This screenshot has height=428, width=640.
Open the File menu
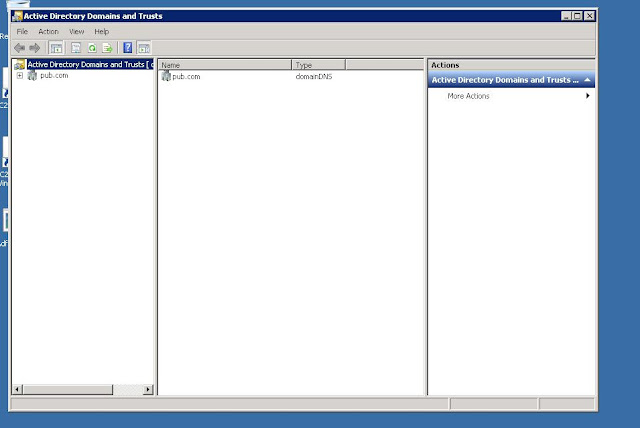[x=22, y=31]
